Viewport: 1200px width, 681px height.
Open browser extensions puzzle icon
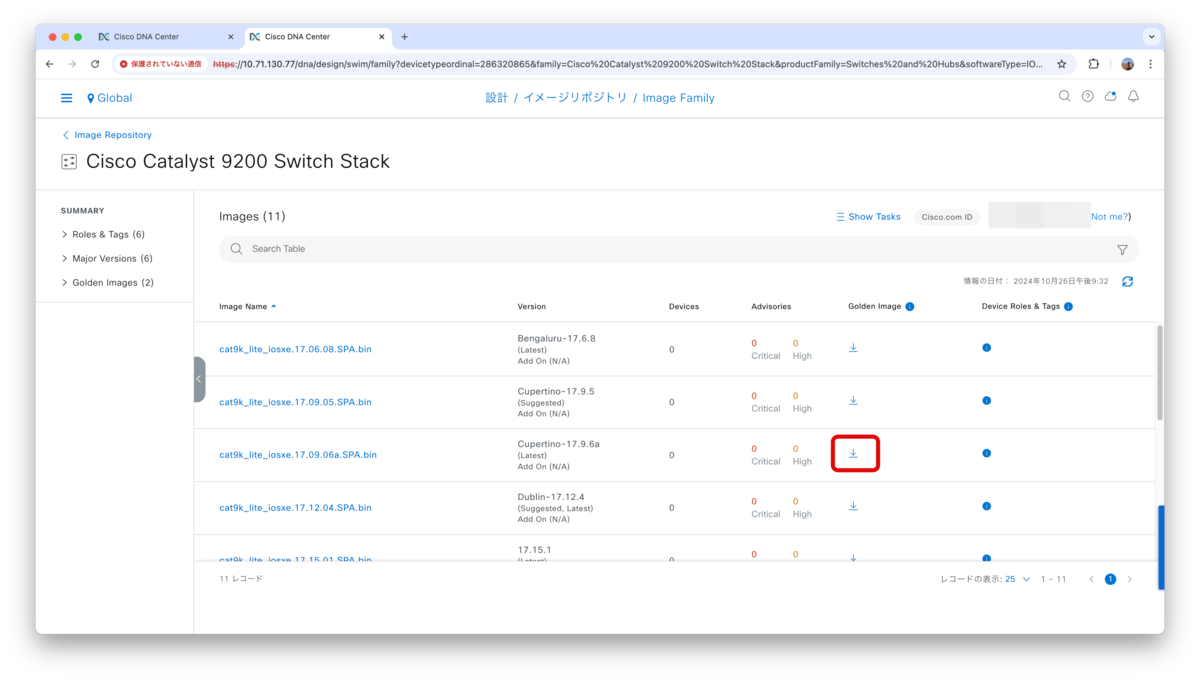click(1094, 64)
